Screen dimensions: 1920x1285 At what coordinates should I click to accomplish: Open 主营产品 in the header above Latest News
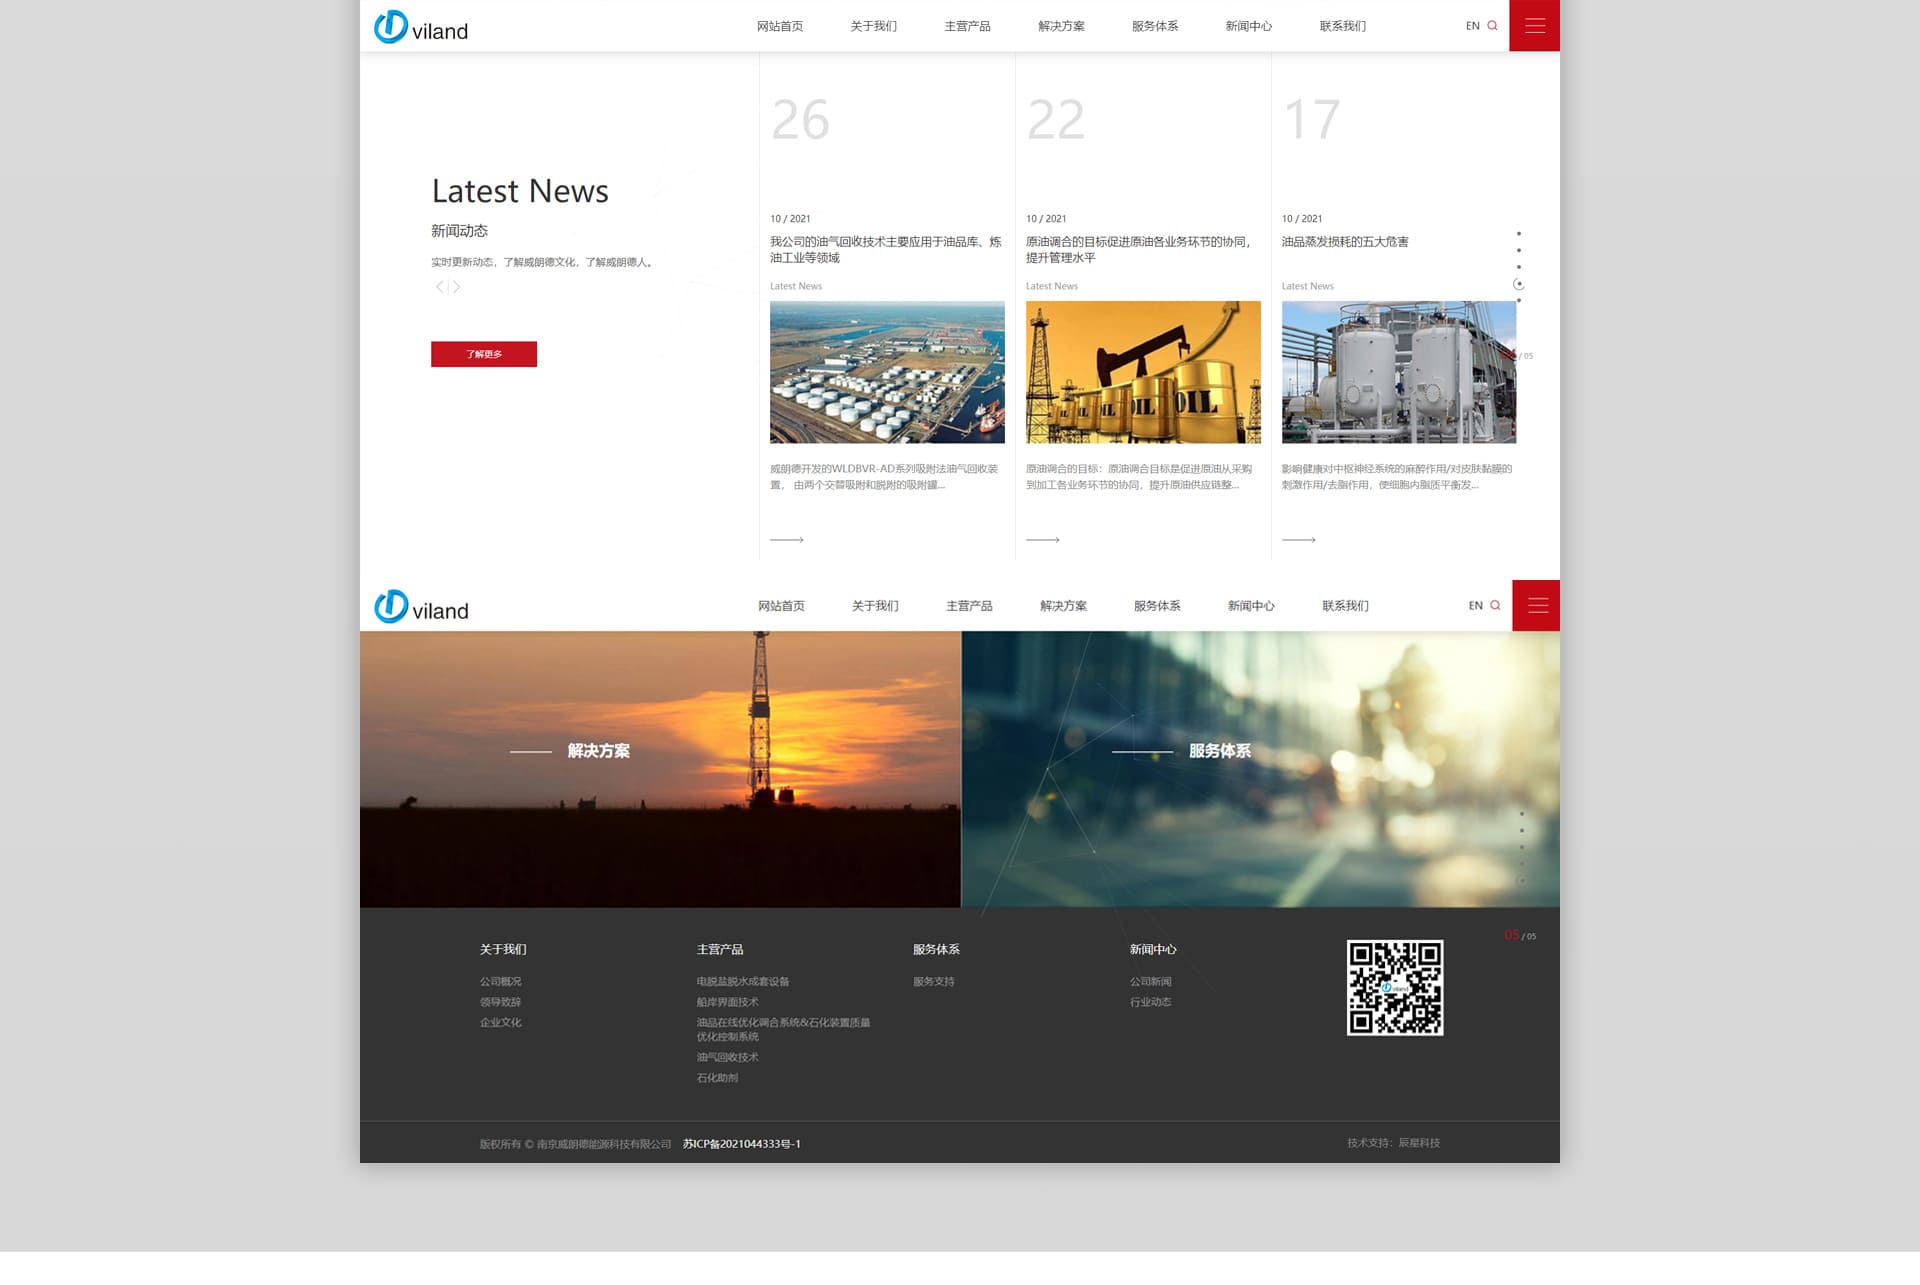(968, 26)
